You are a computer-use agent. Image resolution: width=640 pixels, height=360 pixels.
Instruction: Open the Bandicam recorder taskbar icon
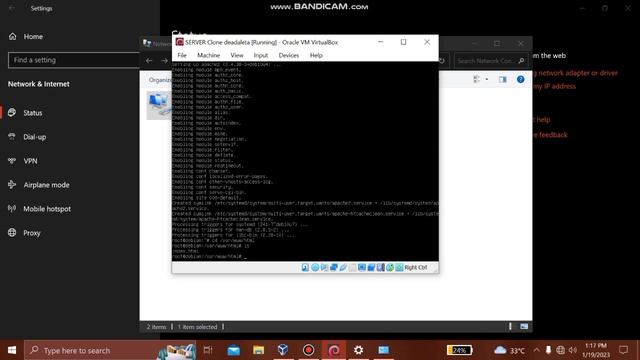[309, 350]
